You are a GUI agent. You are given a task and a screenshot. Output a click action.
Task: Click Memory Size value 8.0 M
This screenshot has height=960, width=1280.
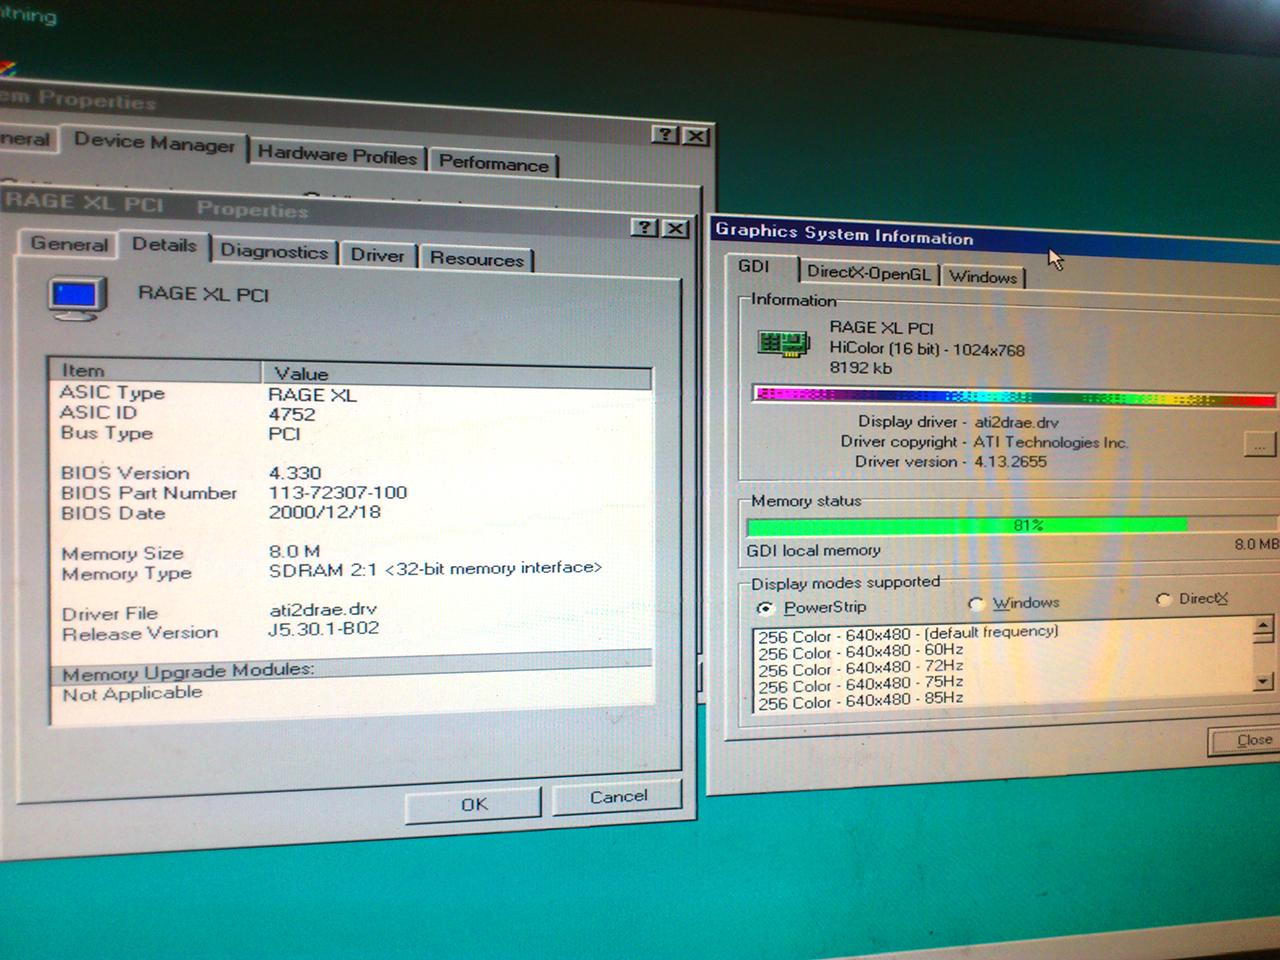[294, 551]
